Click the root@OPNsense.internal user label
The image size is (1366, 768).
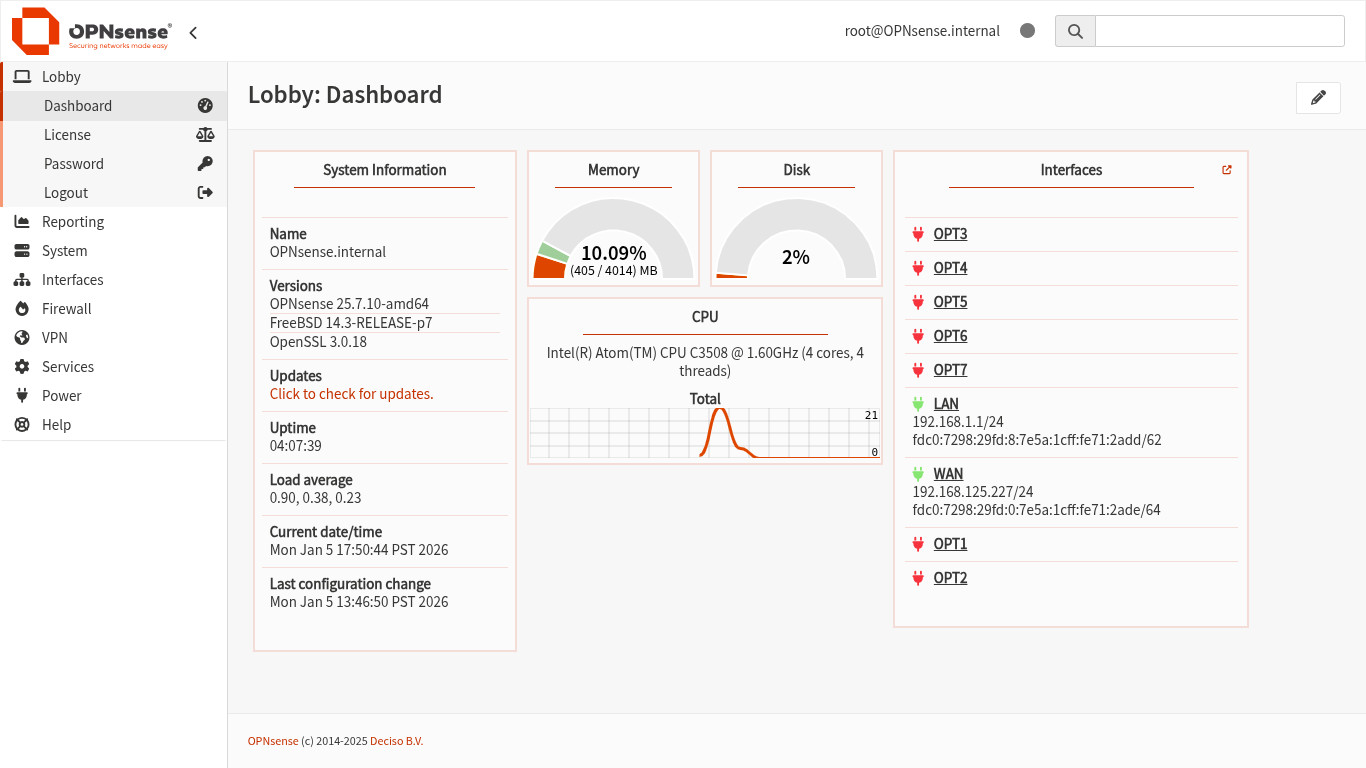point(922,31)
